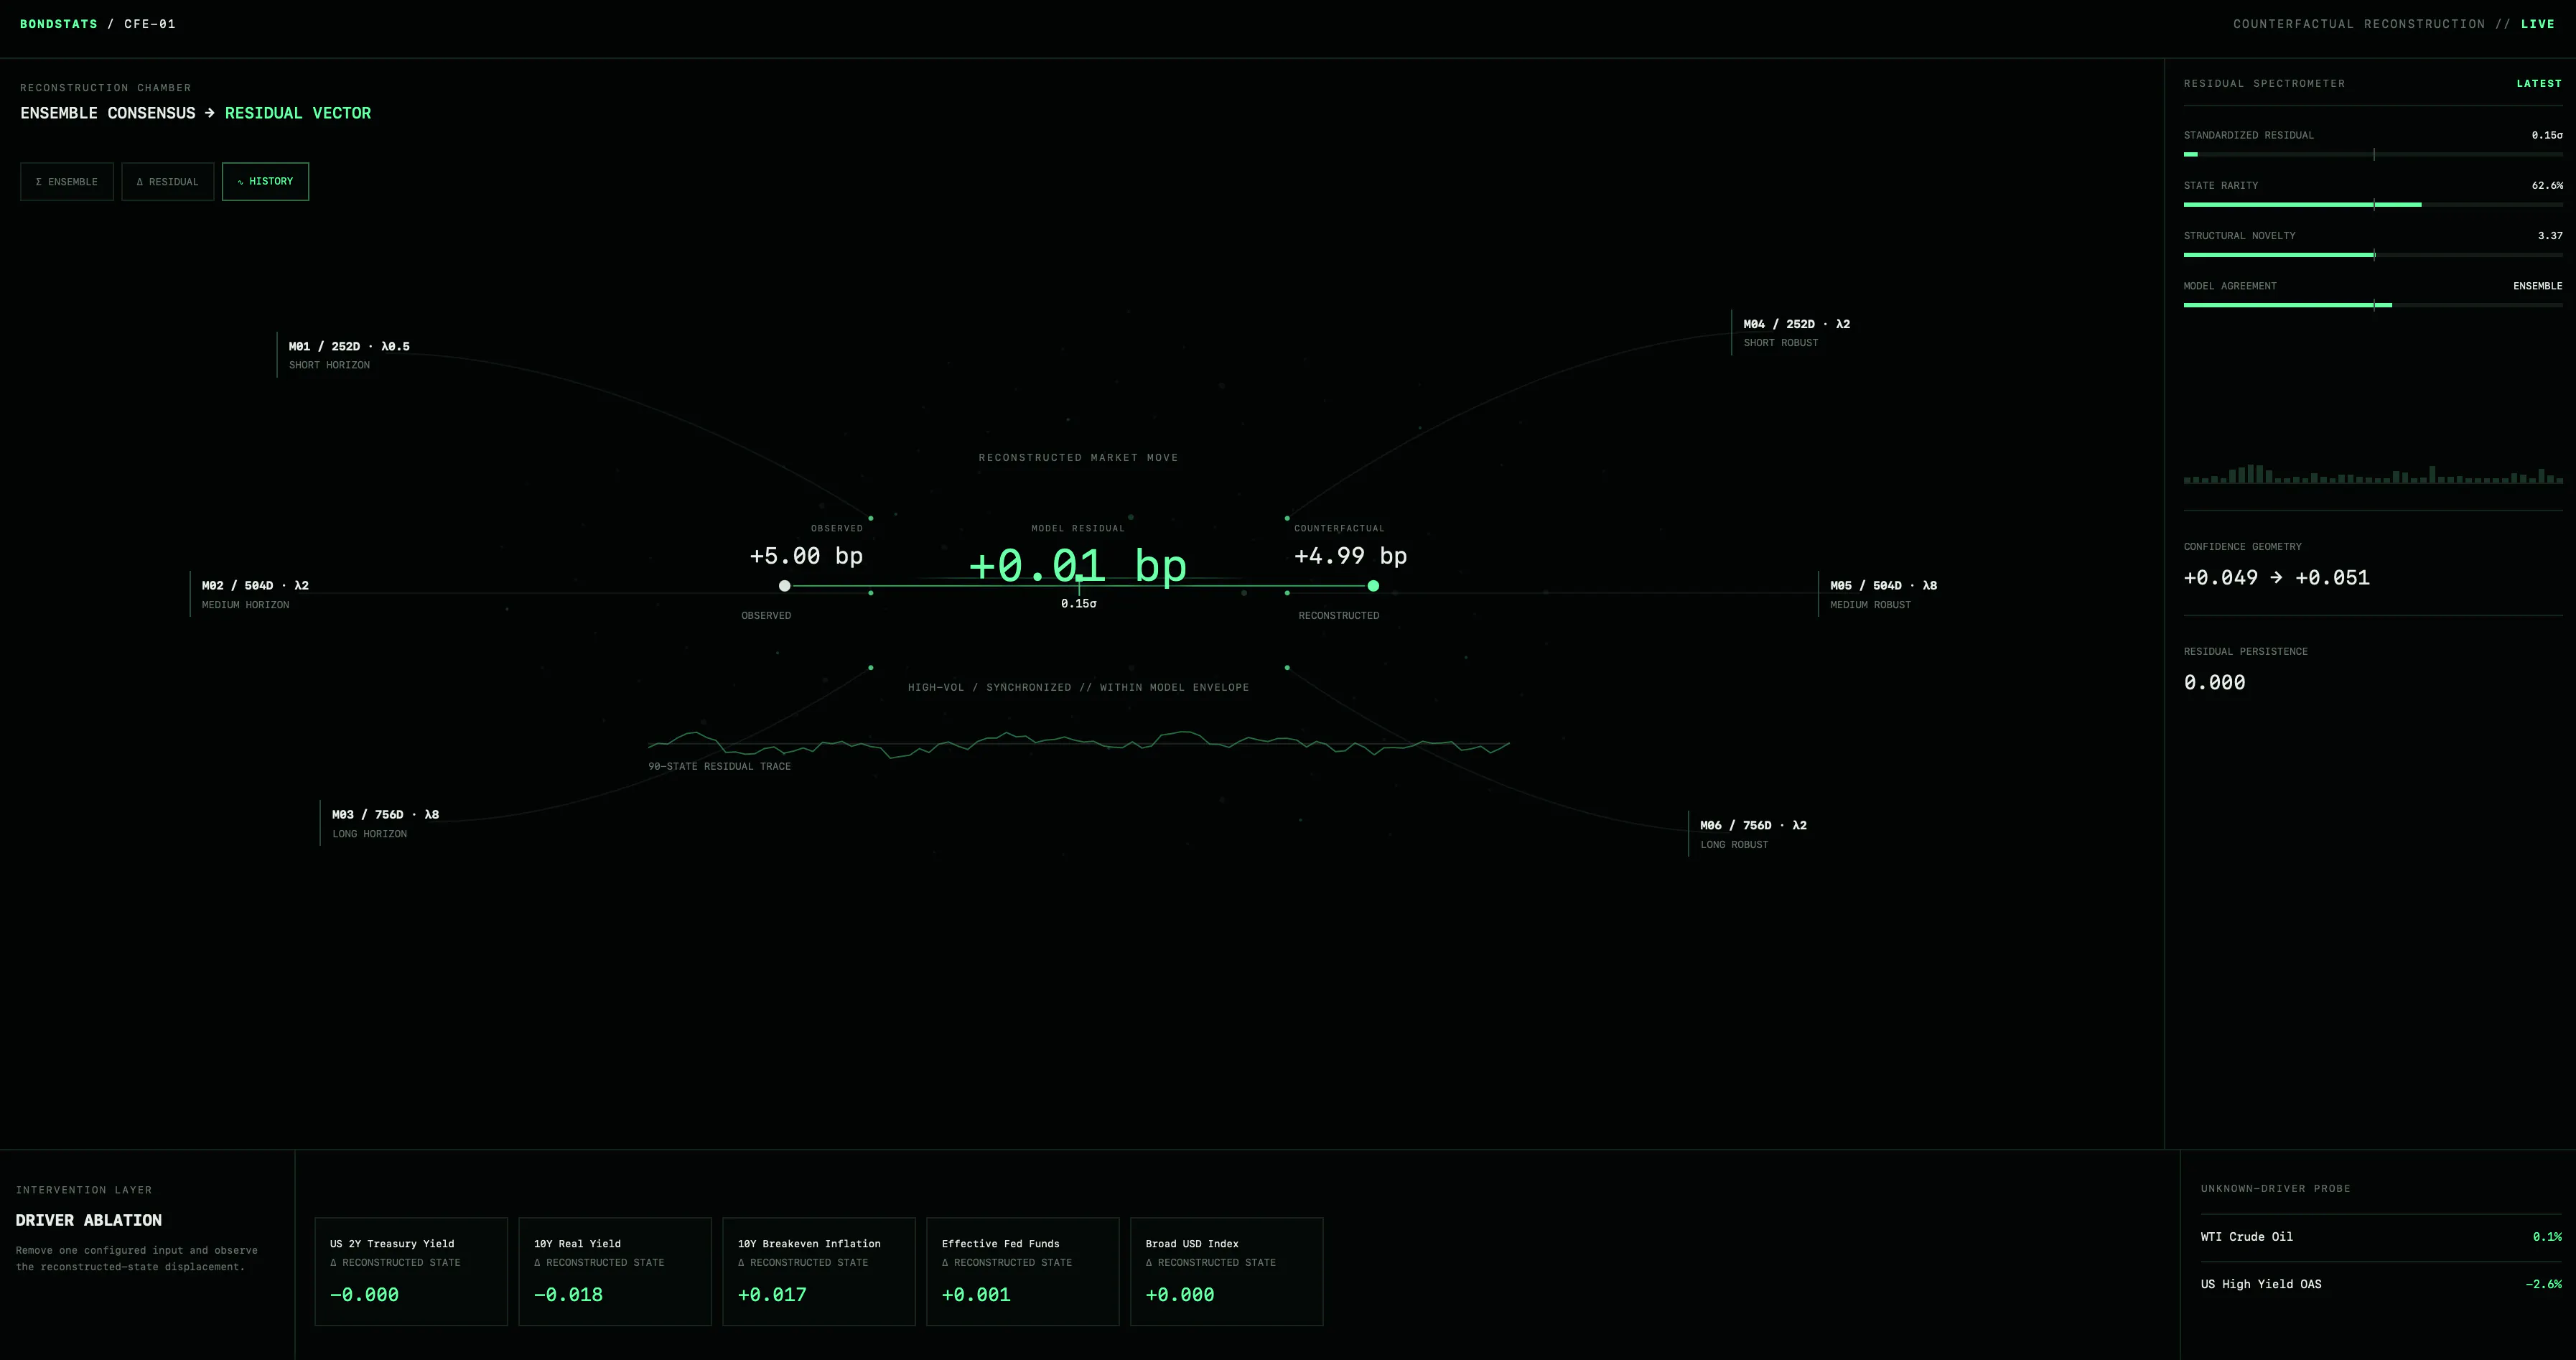This screenshot has height=1360, width=2576.
Task: Click the Structural Novelty gauge bar
Action: click(x=2373, y=255)
